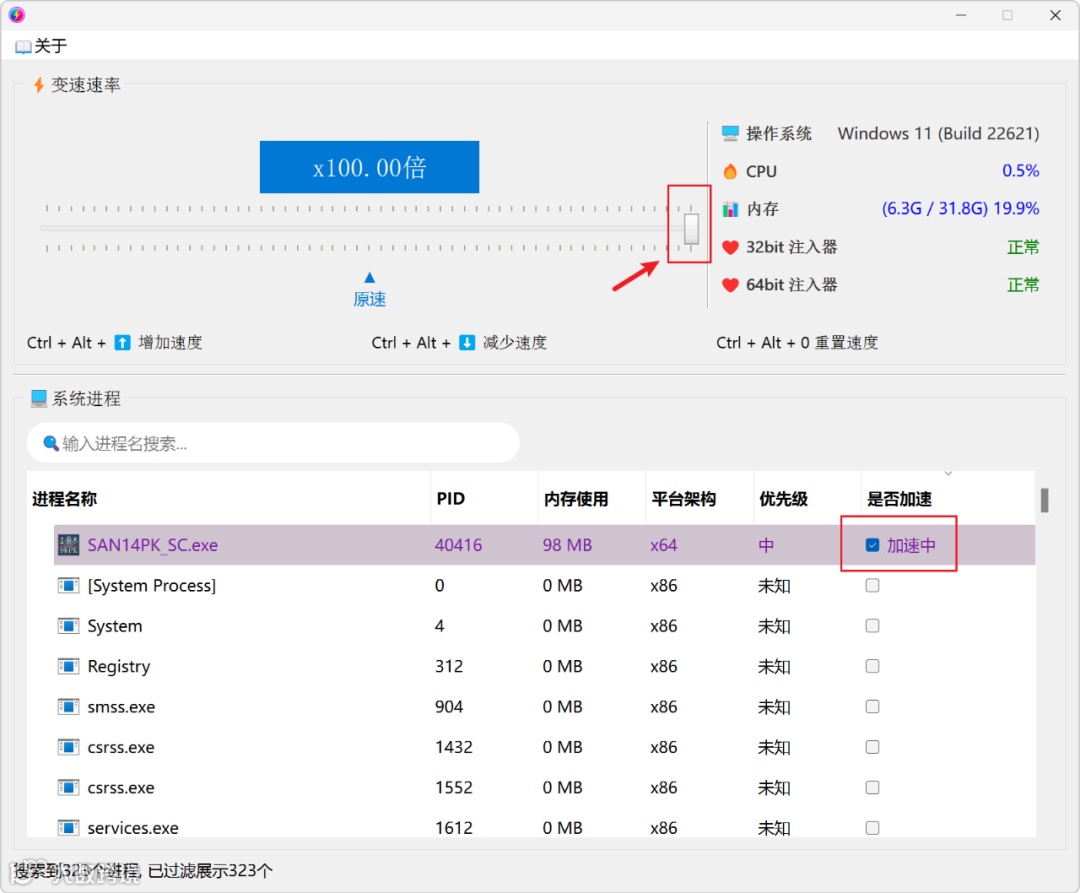Minimize the window
Image resolution: width=1080 pixels, height=893 pixels.
click(x=961, y=15)
